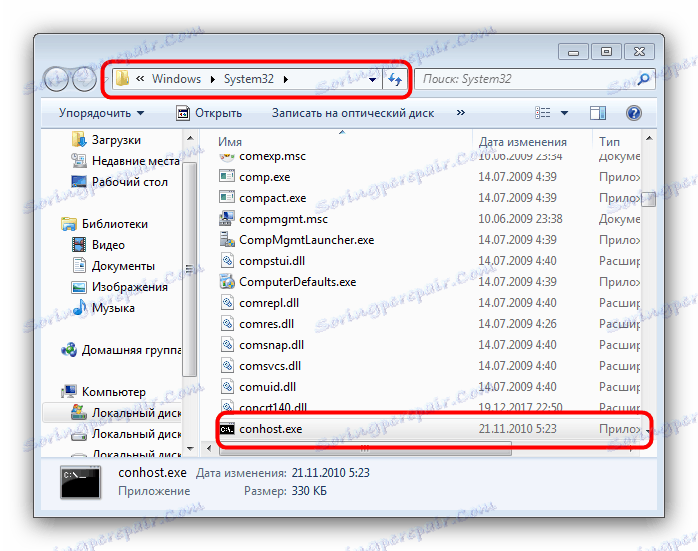Click date 10.06.2009 23:38 of compmgmt.msc

click(520, 219)
